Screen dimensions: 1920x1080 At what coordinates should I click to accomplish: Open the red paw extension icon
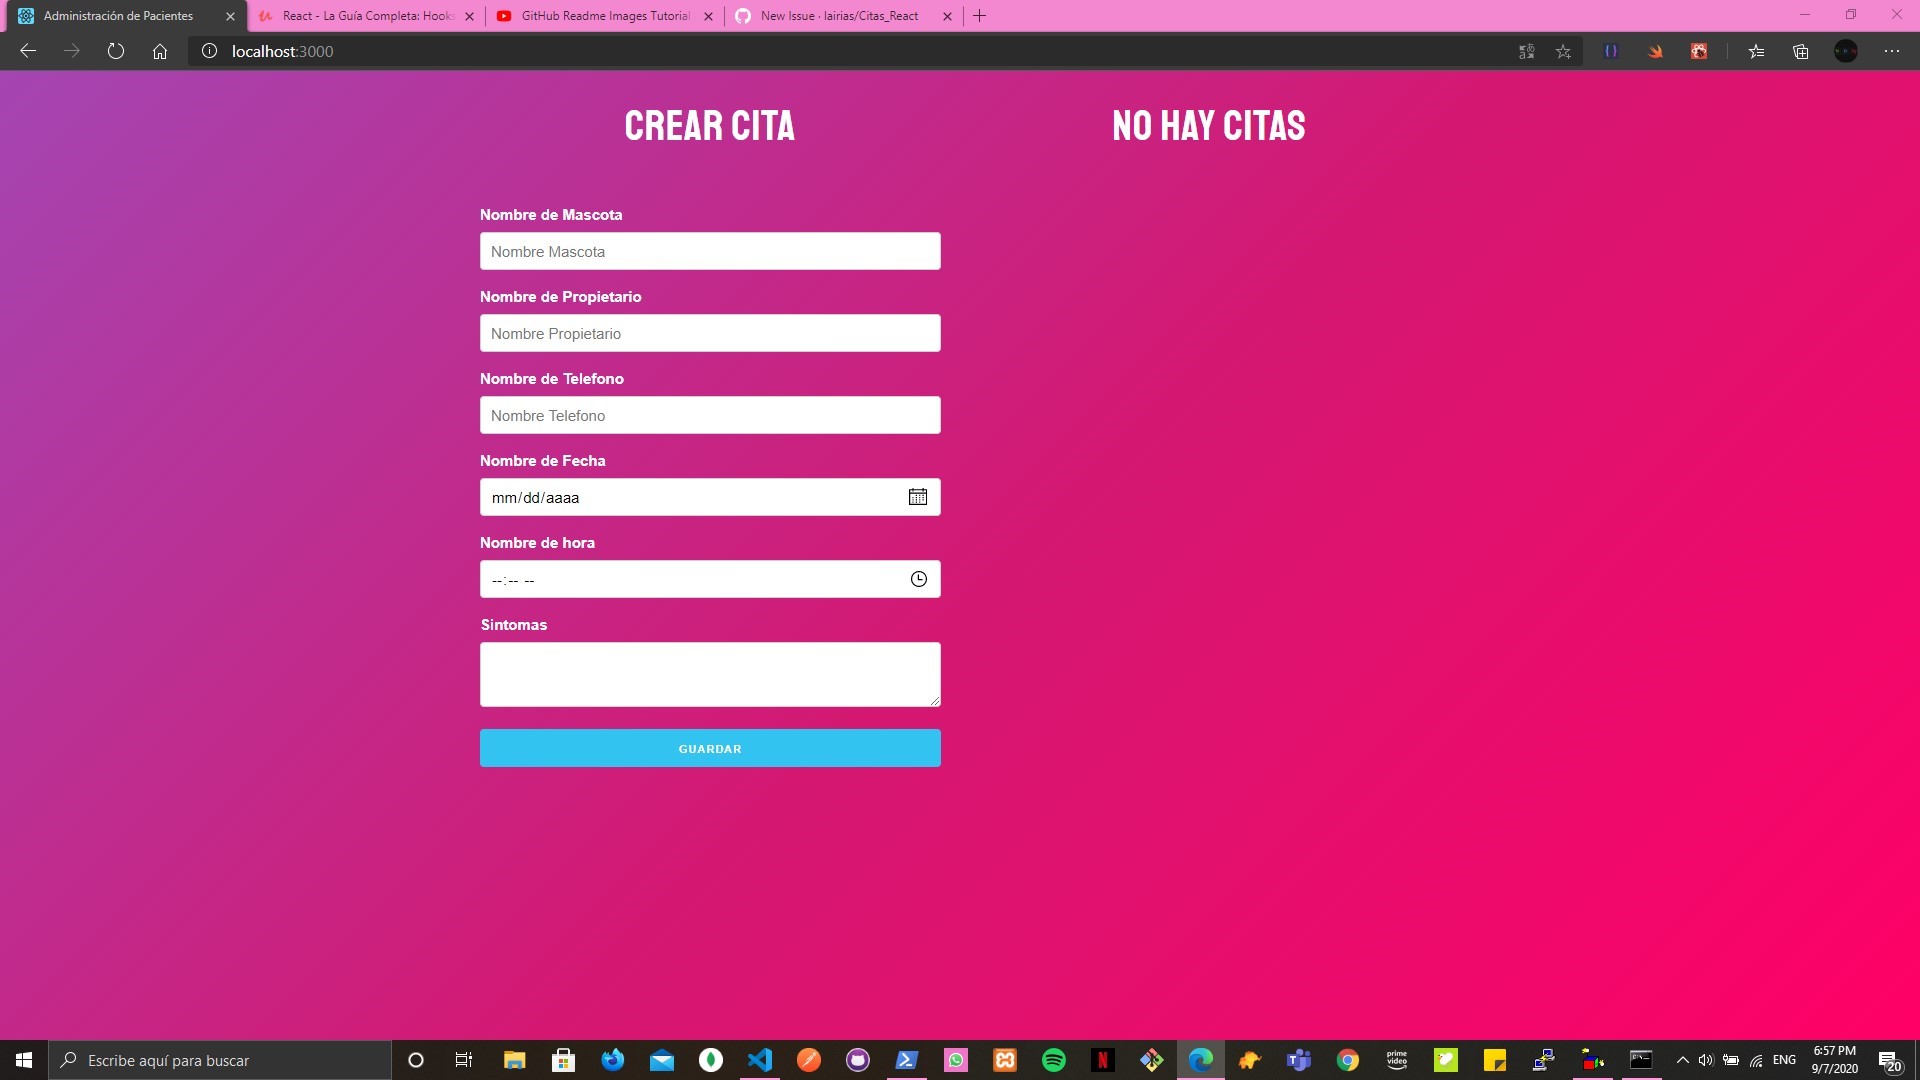coord(1699,51)
